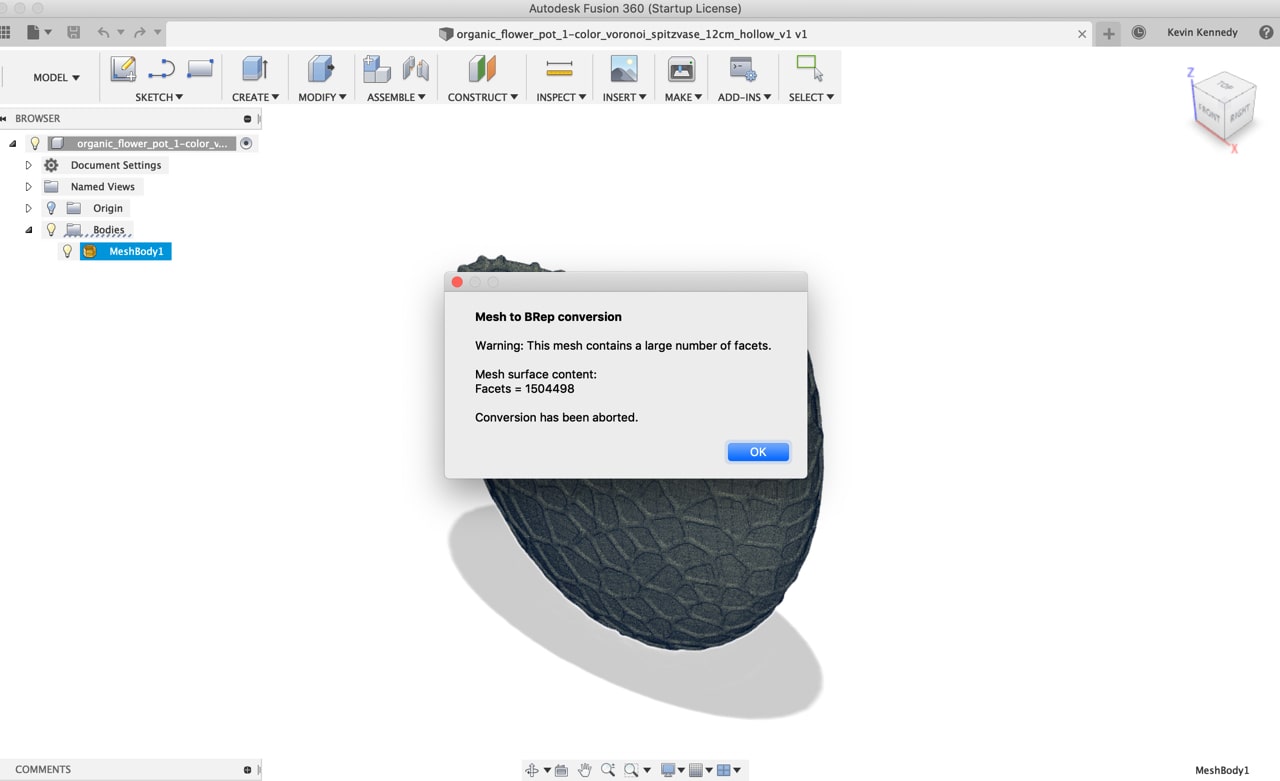Open the MODEL workspace dropdown
This screenshot has width=1280, height=781.
coord(56,78)
